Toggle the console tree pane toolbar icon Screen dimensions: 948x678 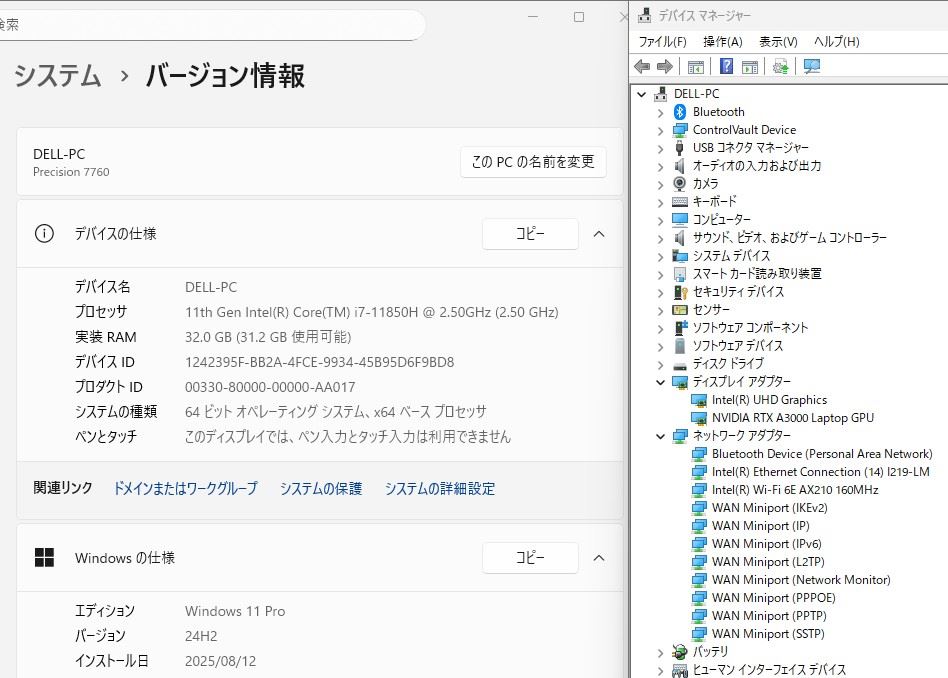click(x=696, y=67)
